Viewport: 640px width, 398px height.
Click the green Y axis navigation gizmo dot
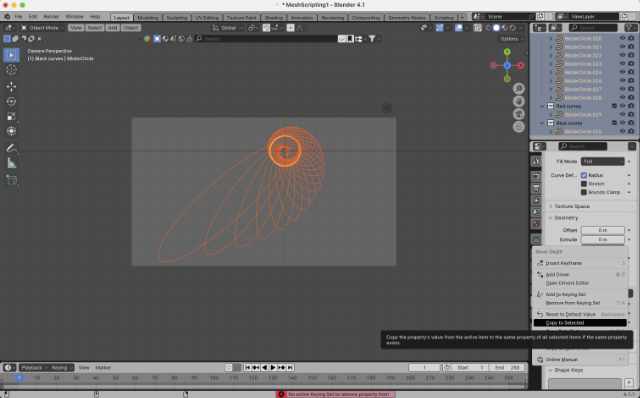pyautogui.click(x=507, y=52)
